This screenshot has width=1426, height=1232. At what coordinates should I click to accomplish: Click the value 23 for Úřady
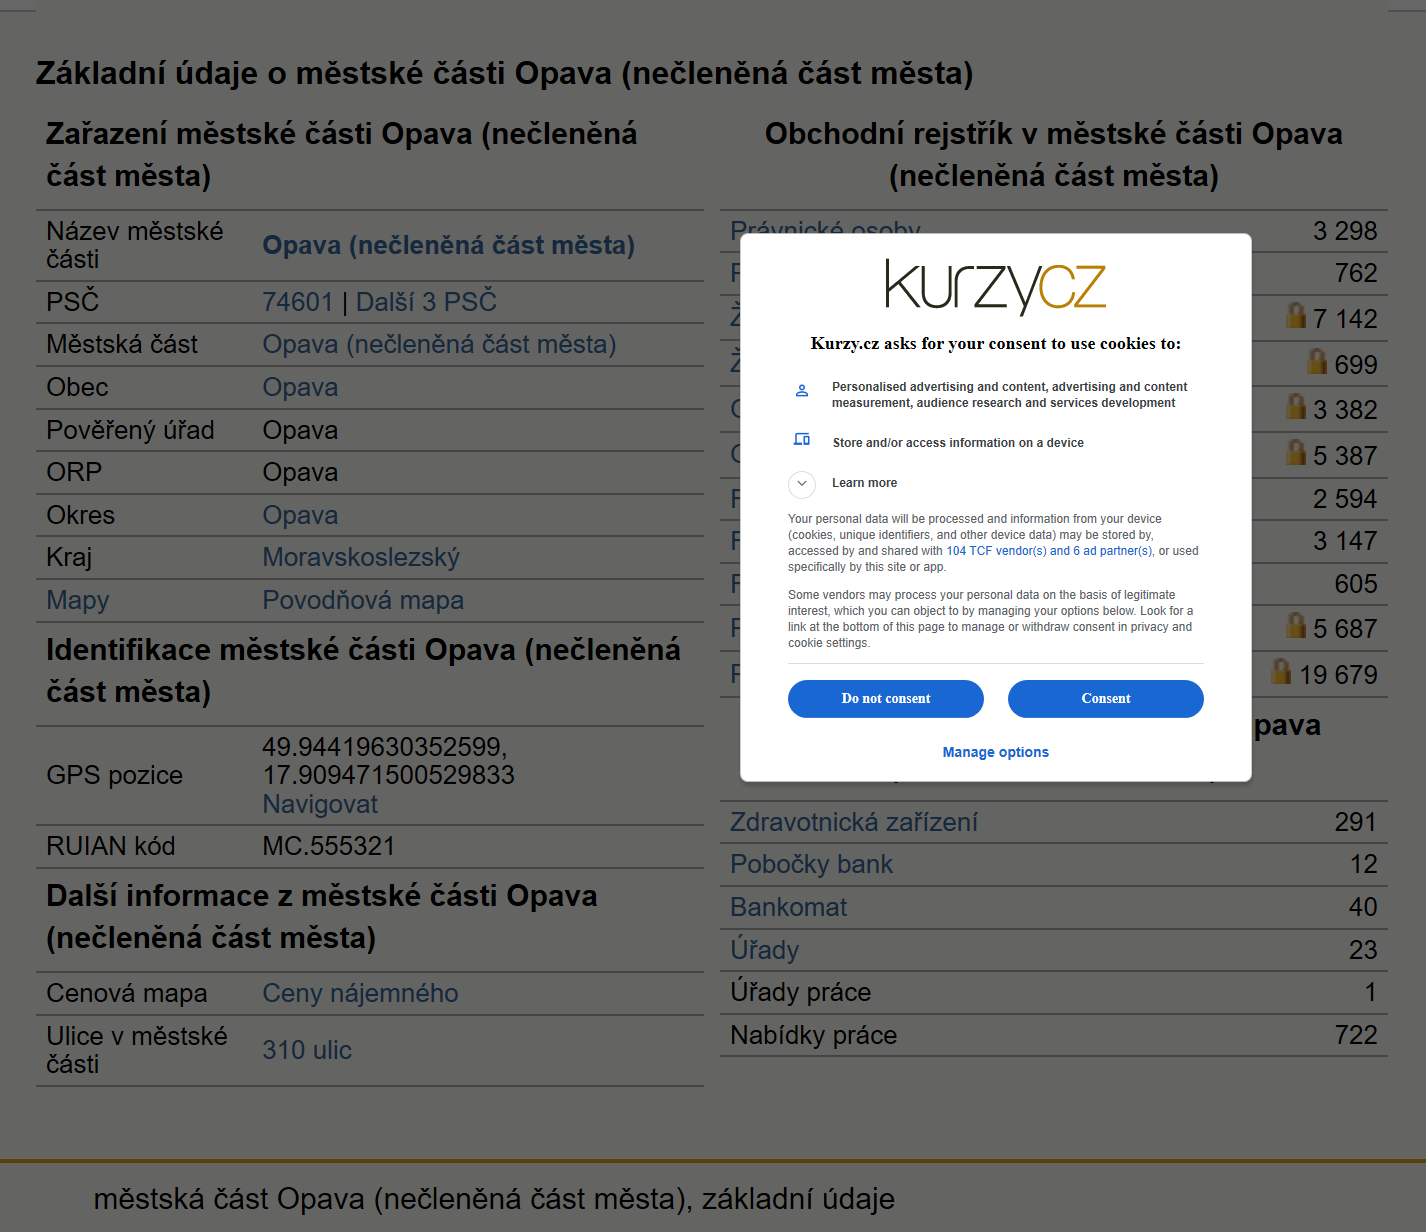coord(1363,951)
